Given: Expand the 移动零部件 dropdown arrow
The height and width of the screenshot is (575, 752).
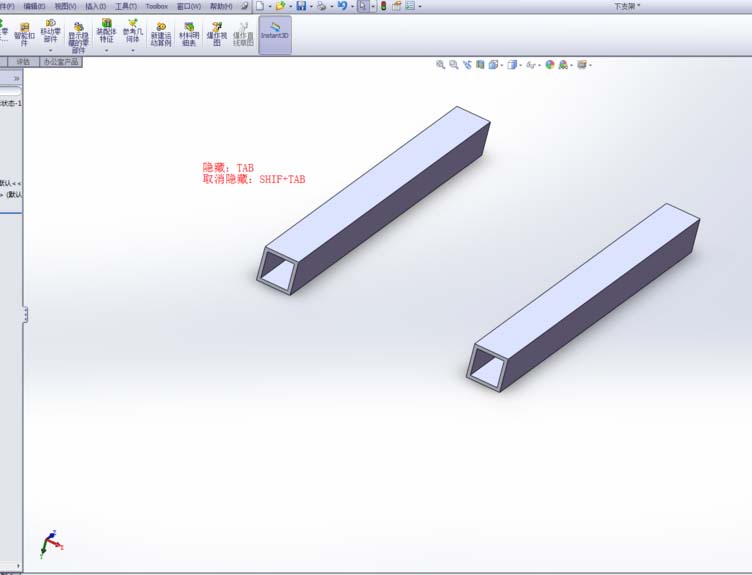Looking at the screenshot, I should (x=50, y=51).
